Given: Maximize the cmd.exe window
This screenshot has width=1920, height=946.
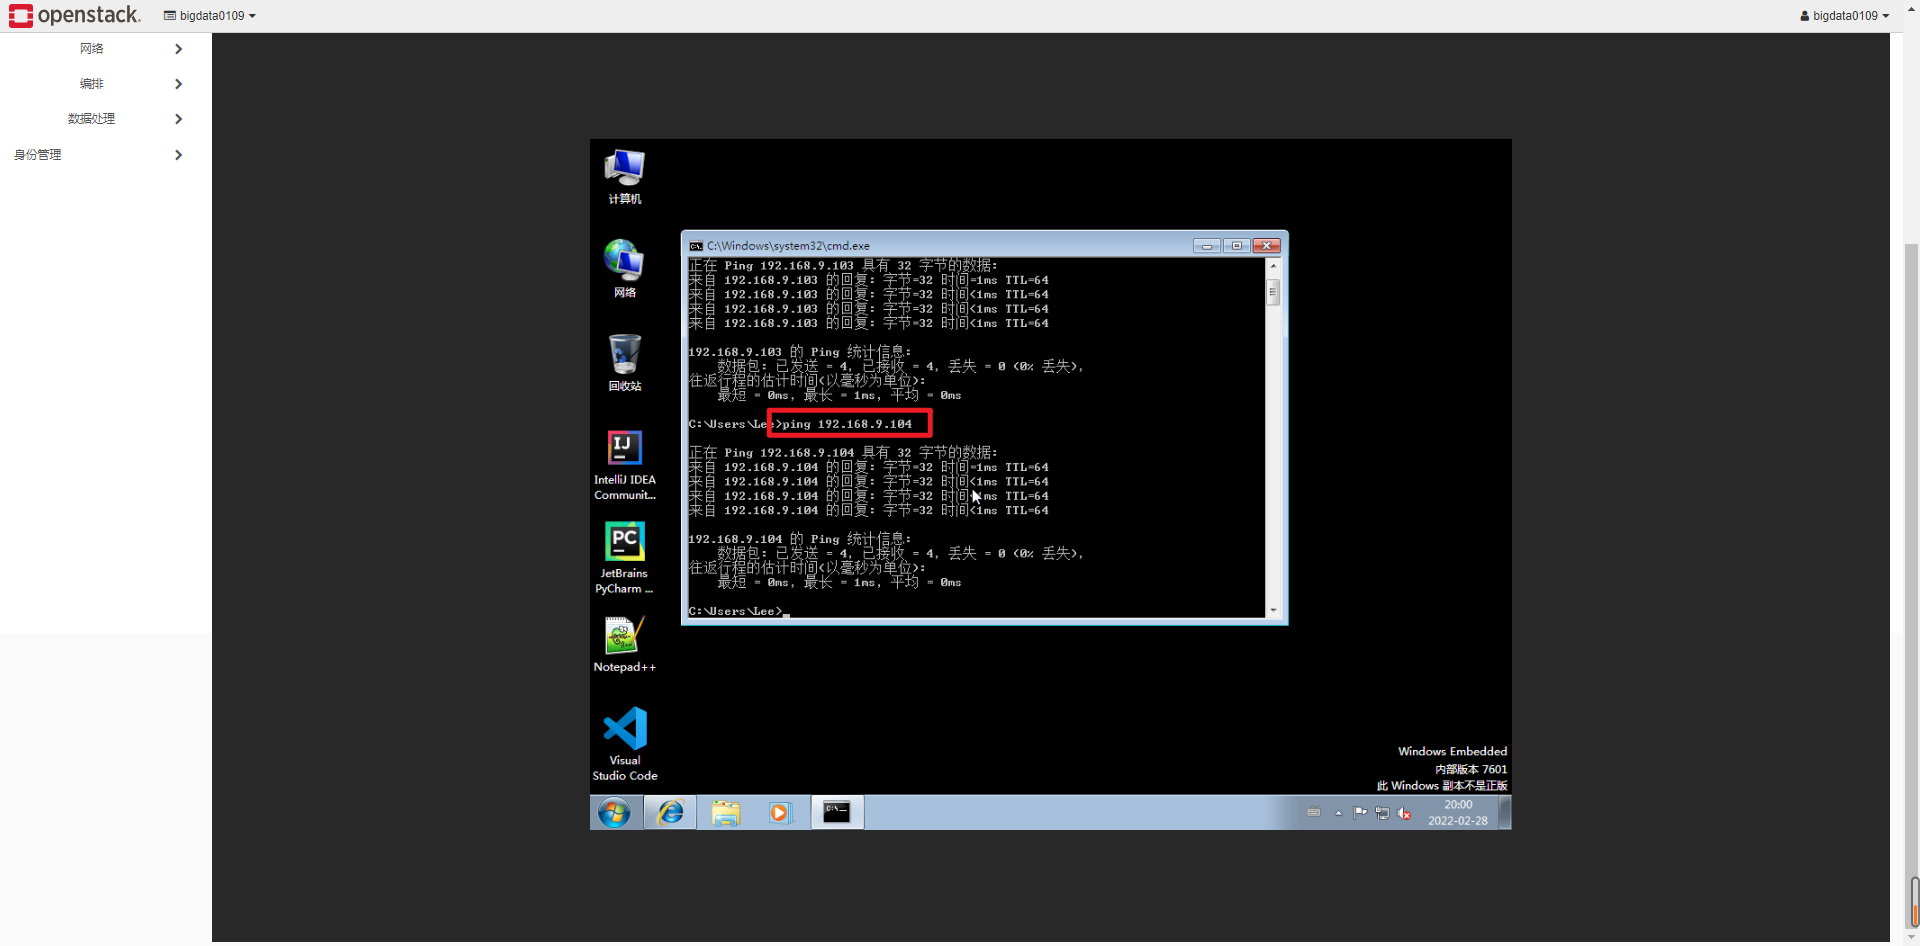Looking at the screenshot, I should point(1237,246).
